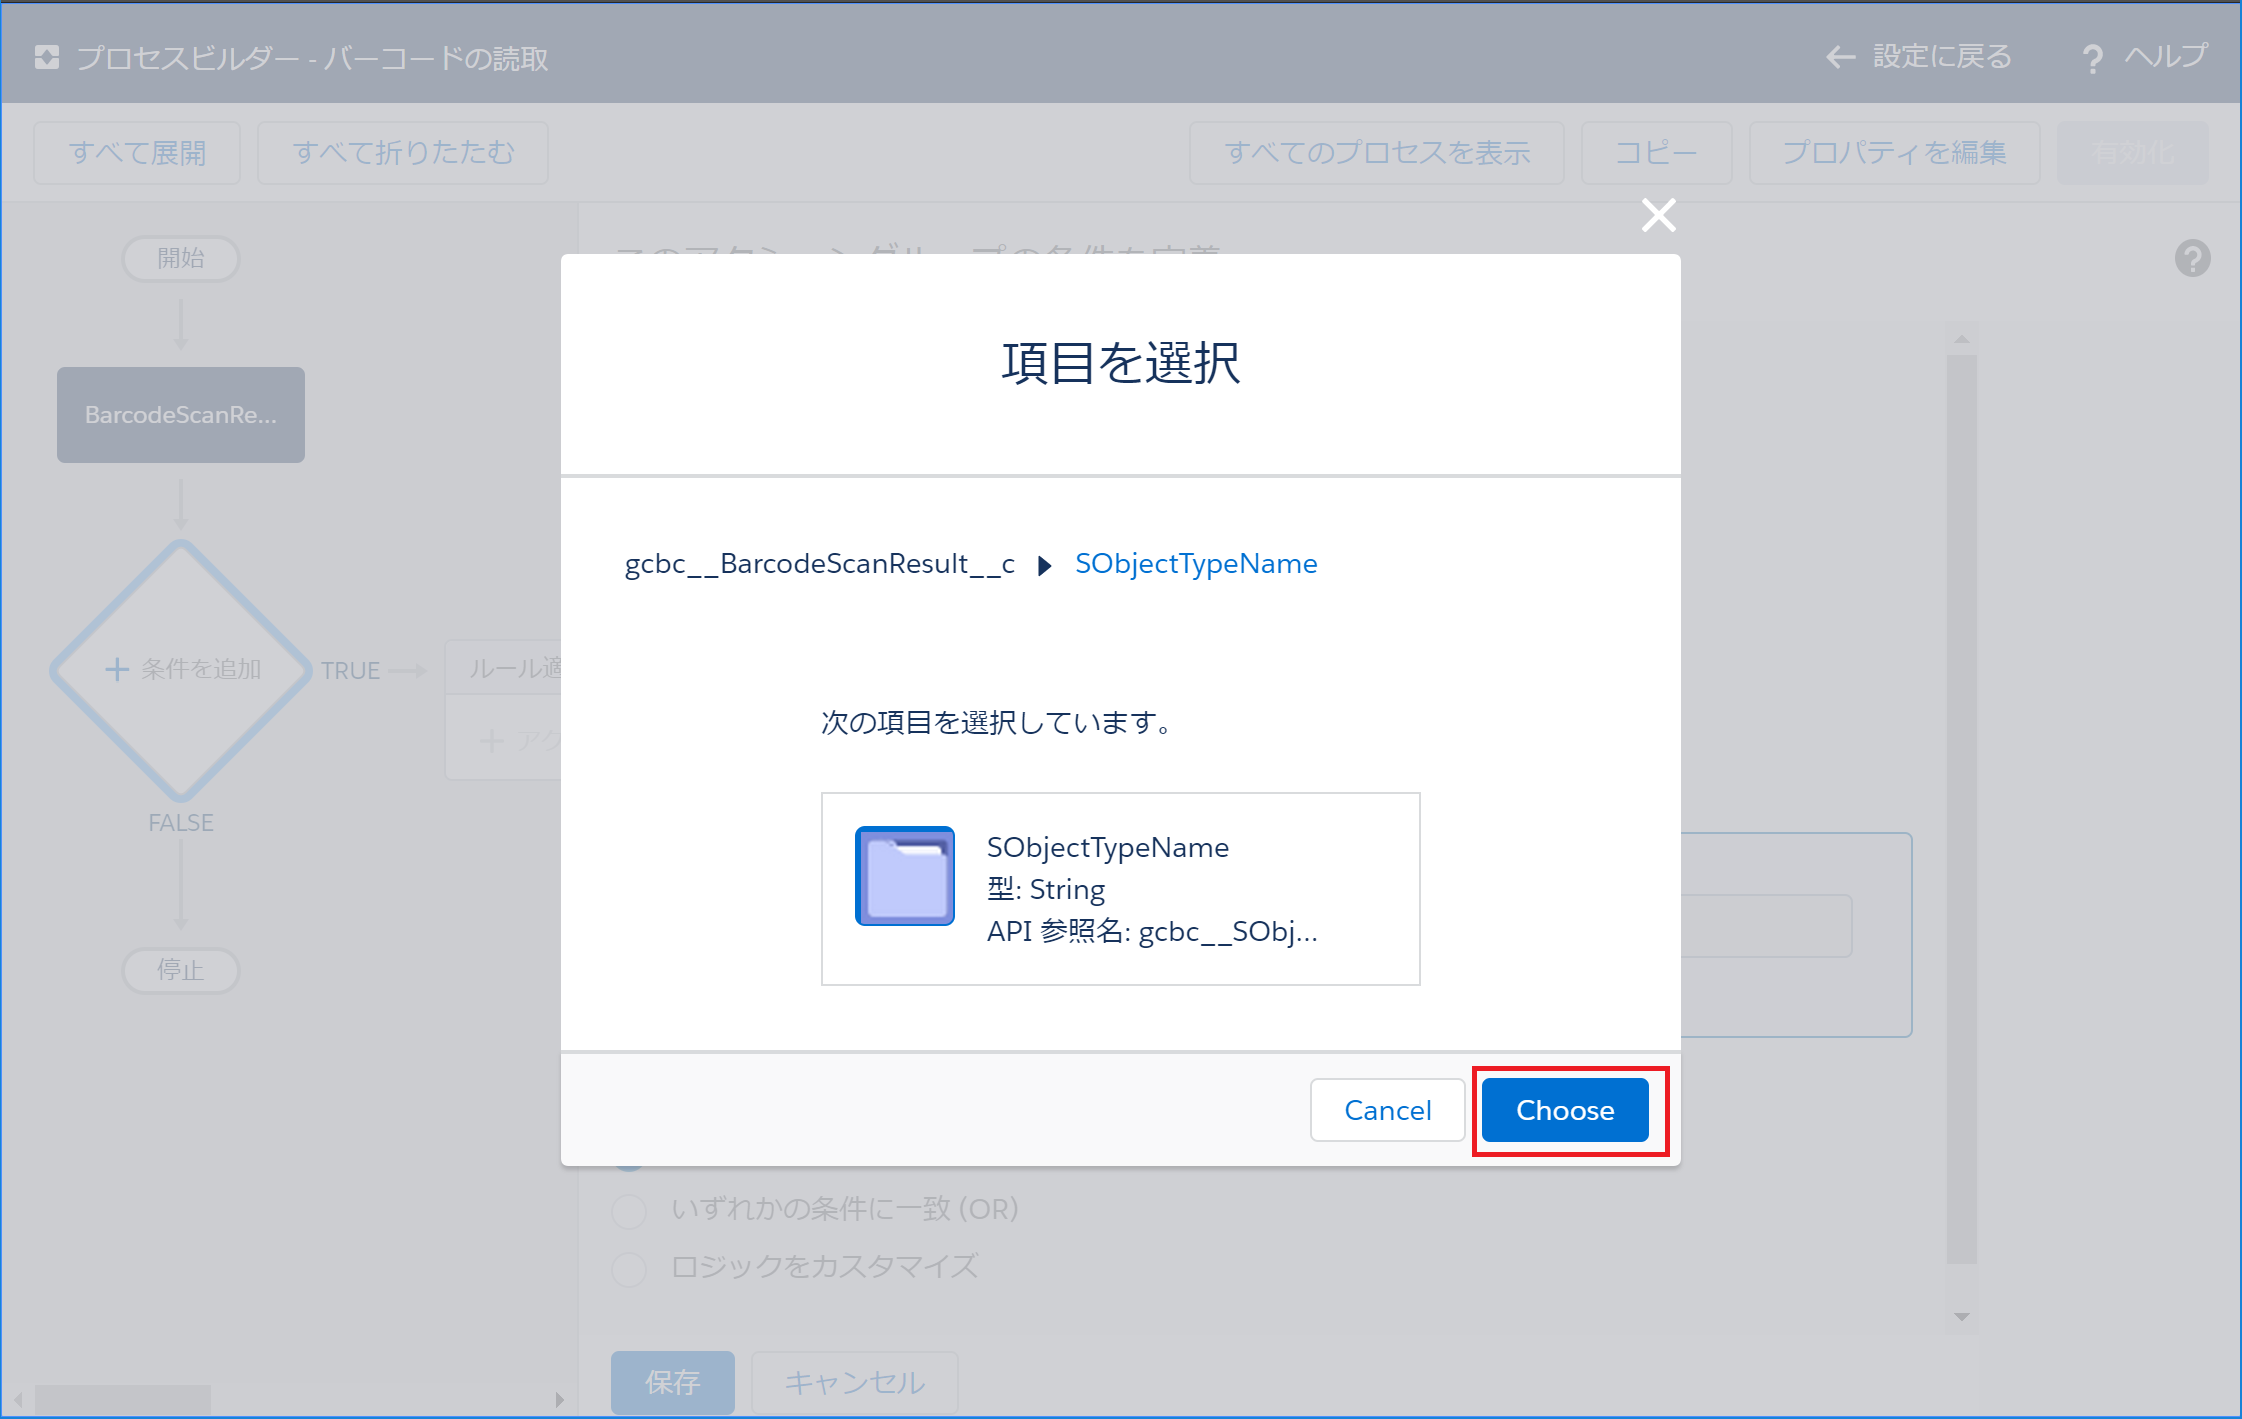Screen dimensions: 2242x1419
Task: Click すべてのプロセスを表示 button
Action: 1377,153
